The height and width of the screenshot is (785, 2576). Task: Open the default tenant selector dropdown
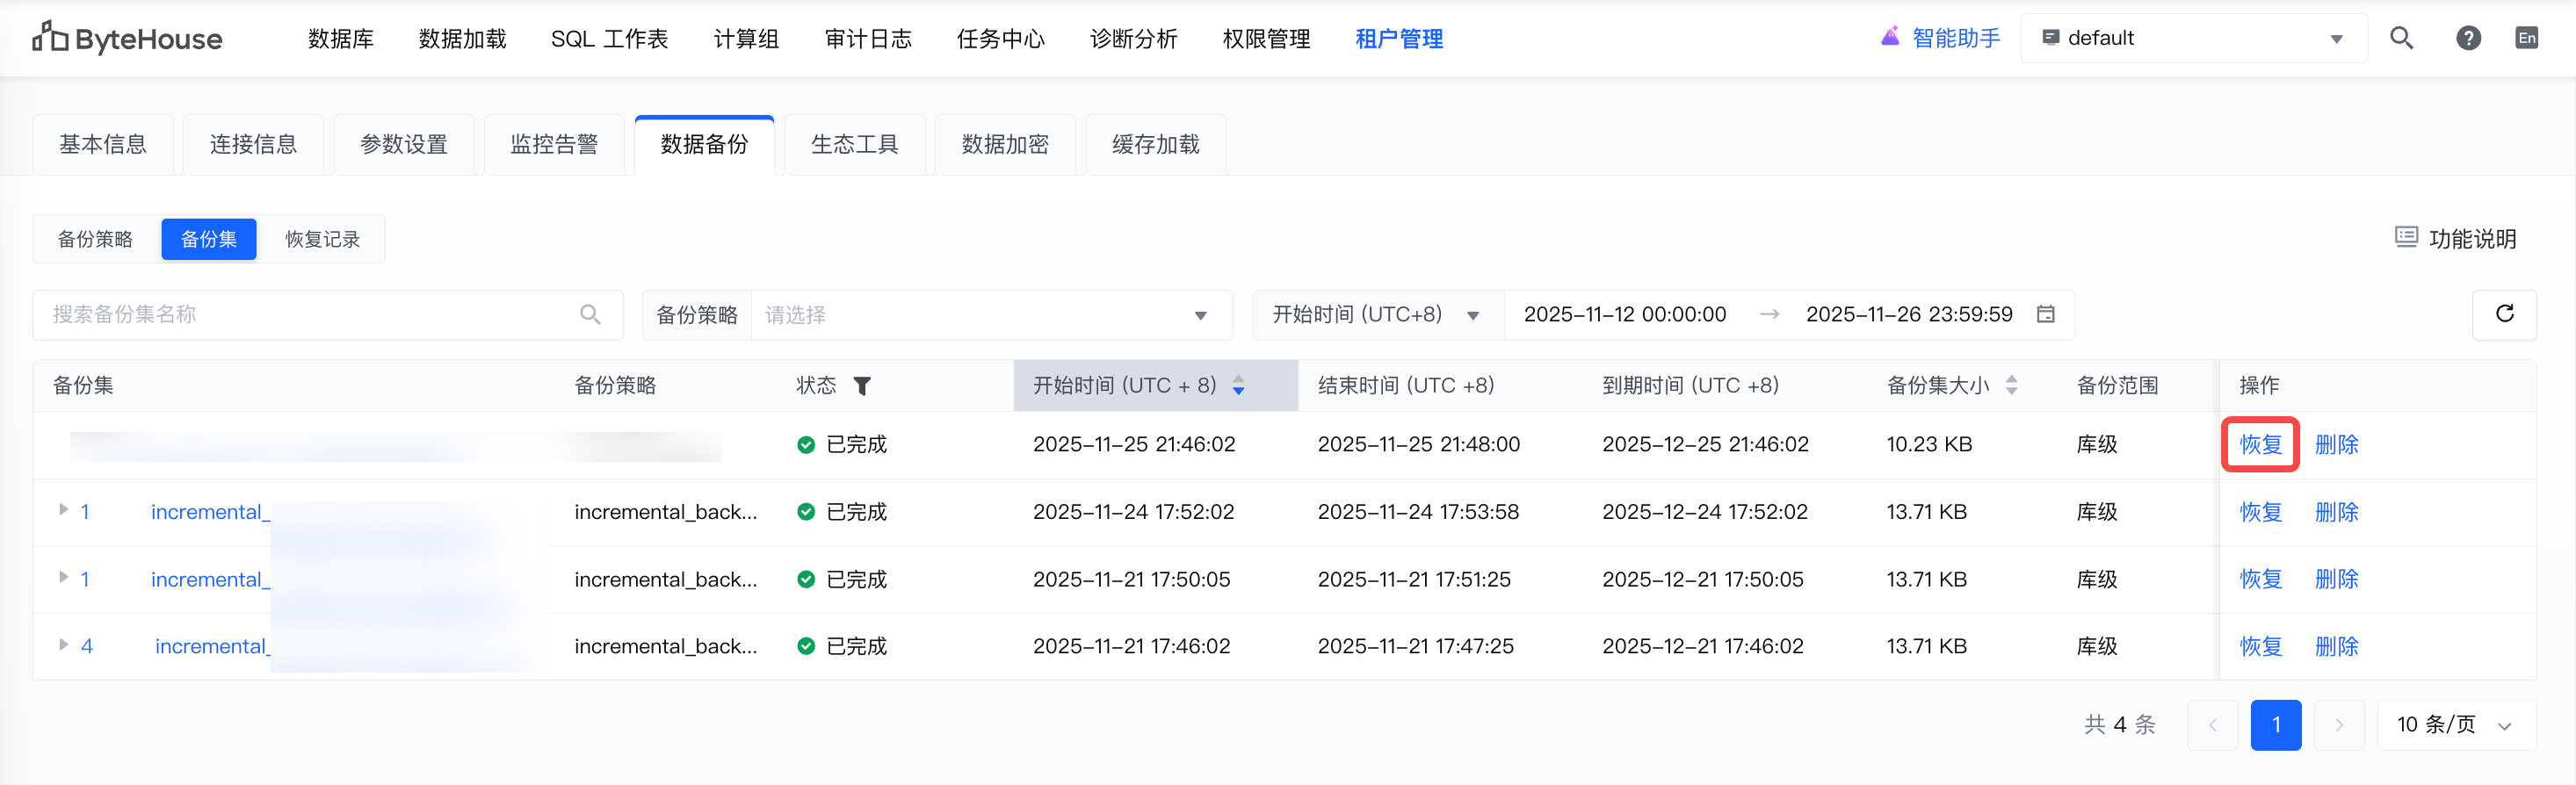pos(2193,38)
